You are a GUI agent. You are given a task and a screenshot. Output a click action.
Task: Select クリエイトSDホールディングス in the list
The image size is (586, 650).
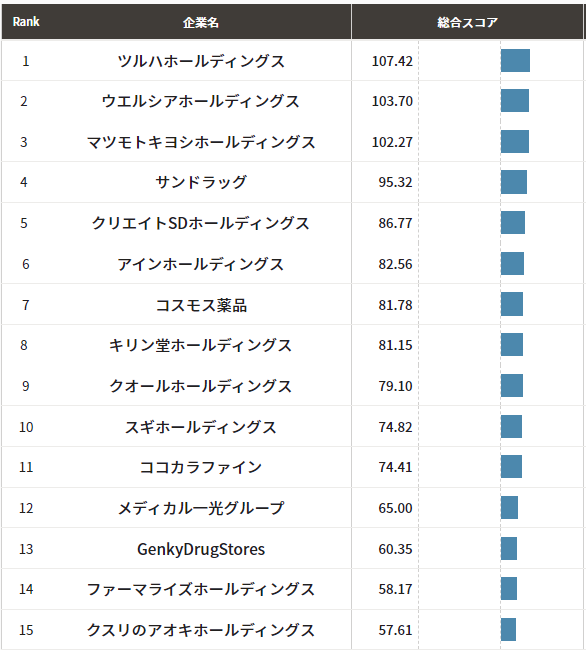click(201, 223)
